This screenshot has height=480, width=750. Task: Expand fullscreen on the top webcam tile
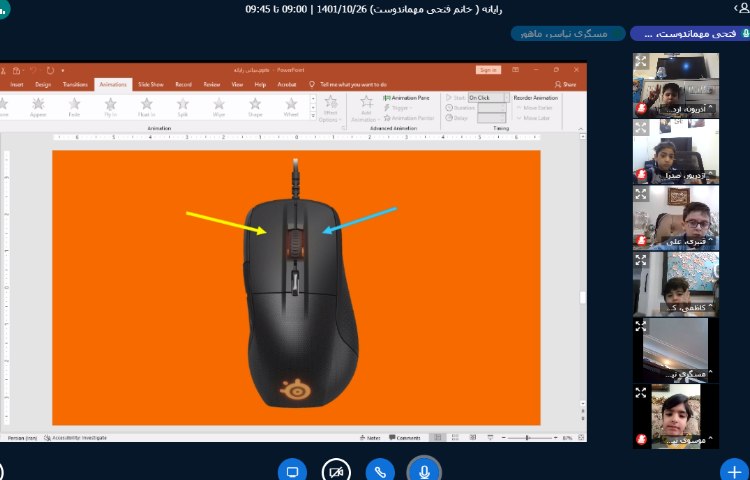[x=640, y=60]
